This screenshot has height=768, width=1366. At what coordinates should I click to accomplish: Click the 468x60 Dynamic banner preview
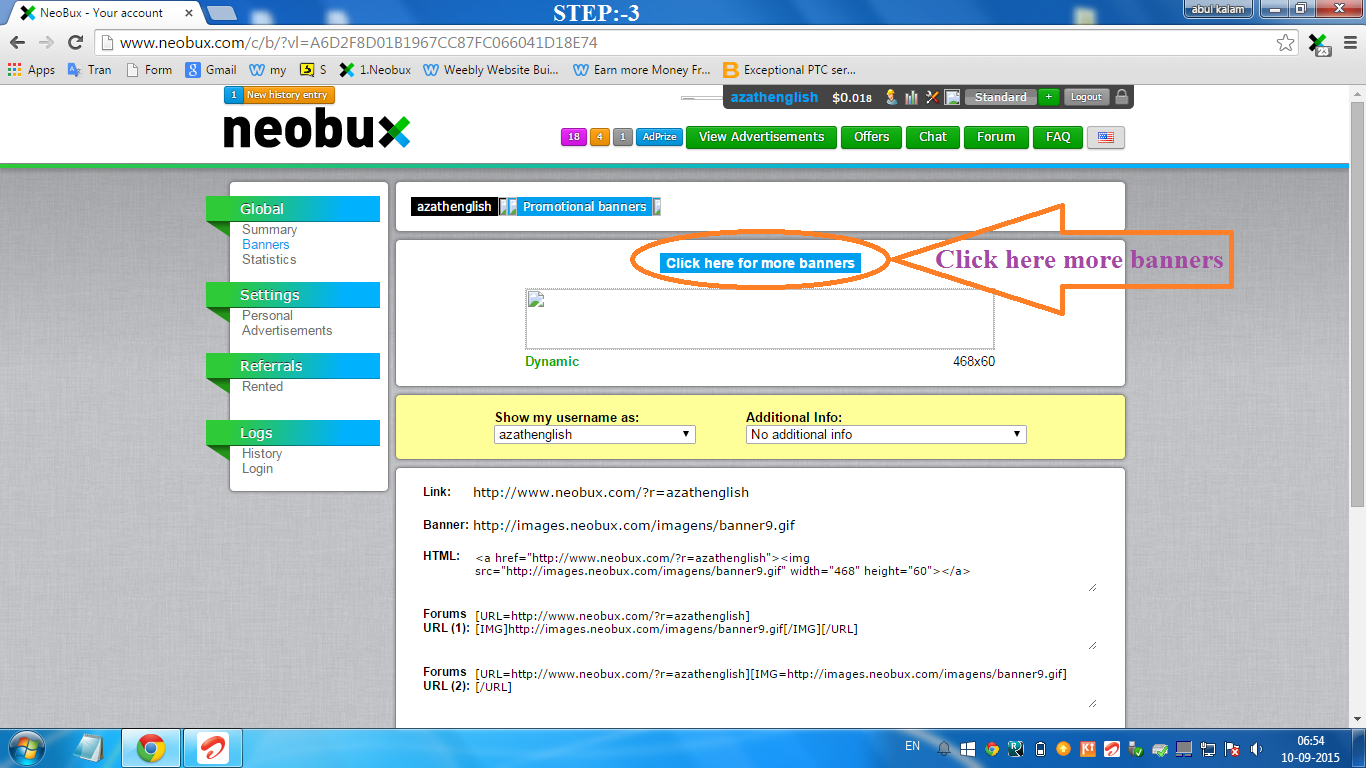pyautogui.click(x=760, y=319)
